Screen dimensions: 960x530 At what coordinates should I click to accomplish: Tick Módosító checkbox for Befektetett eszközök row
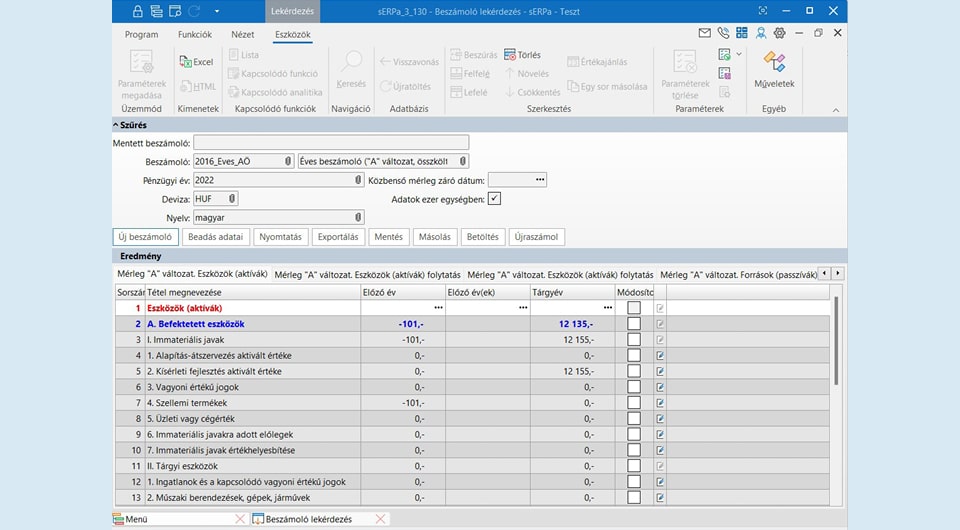click(x=634, y=324)
